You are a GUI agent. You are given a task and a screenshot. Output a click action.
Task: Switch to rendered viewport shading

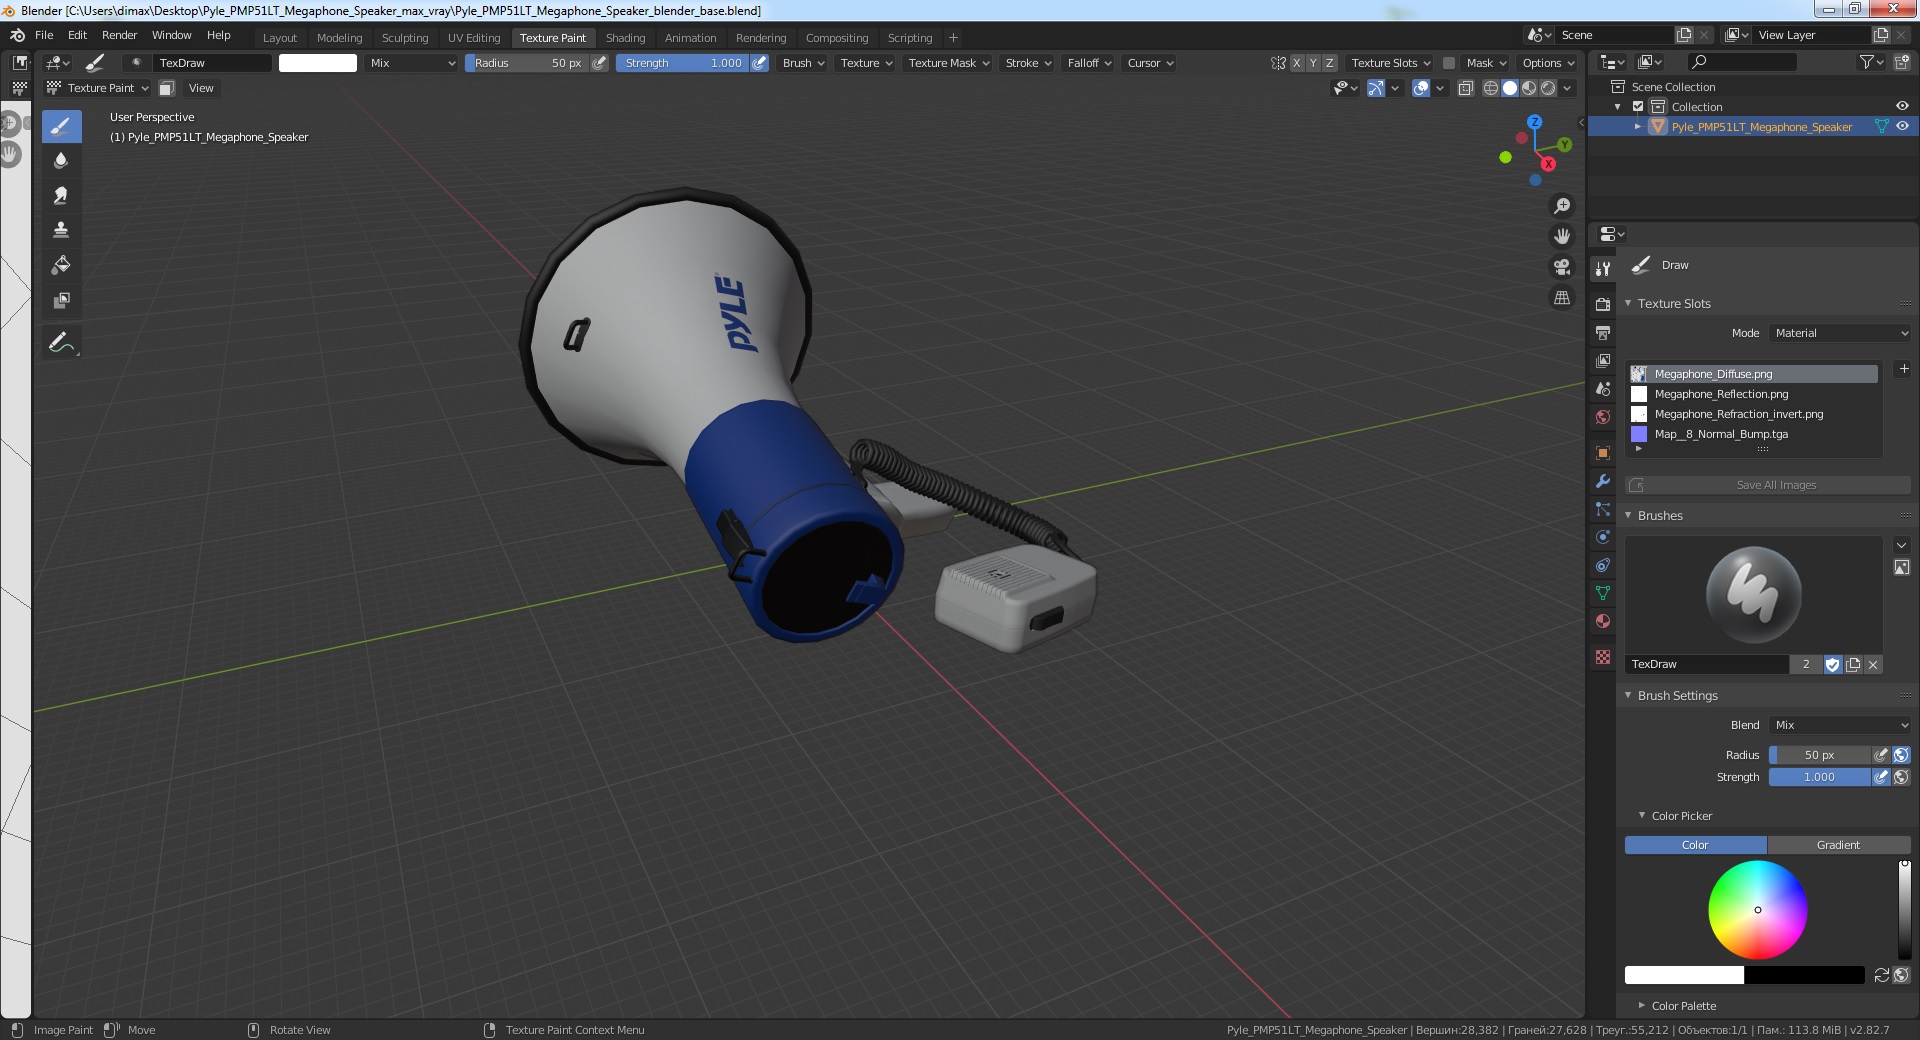pyautogui.click(x=1548, y=88)
